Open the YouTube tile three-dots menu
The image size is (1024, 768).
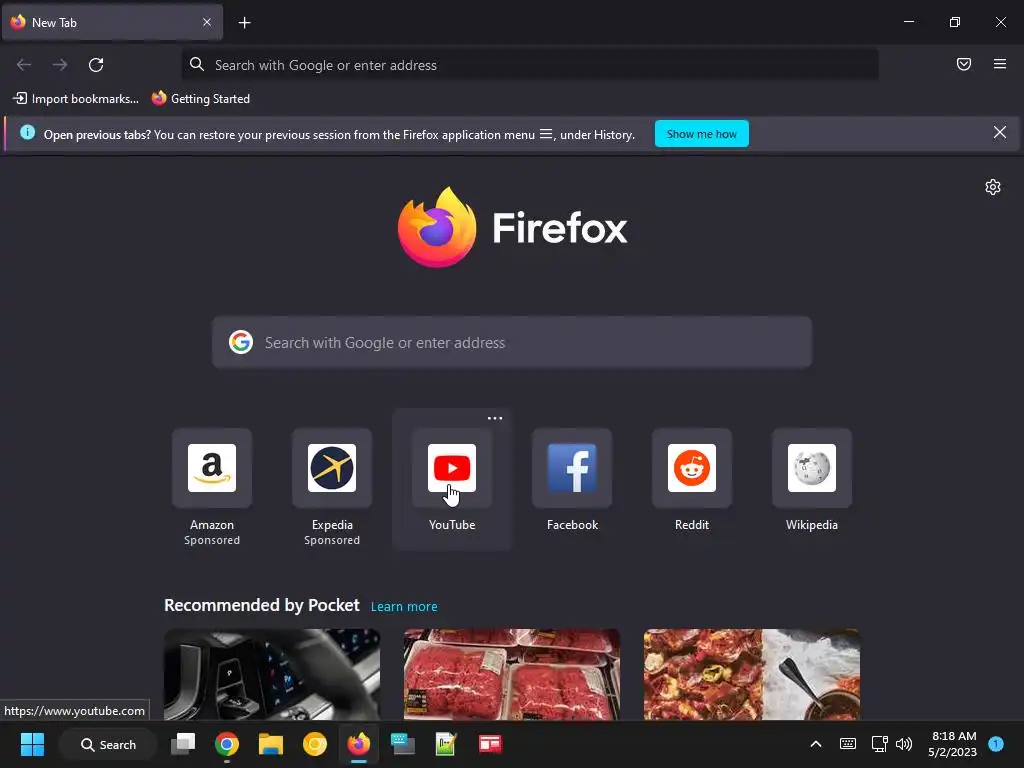pyautogui.click(x=495, y=418)
